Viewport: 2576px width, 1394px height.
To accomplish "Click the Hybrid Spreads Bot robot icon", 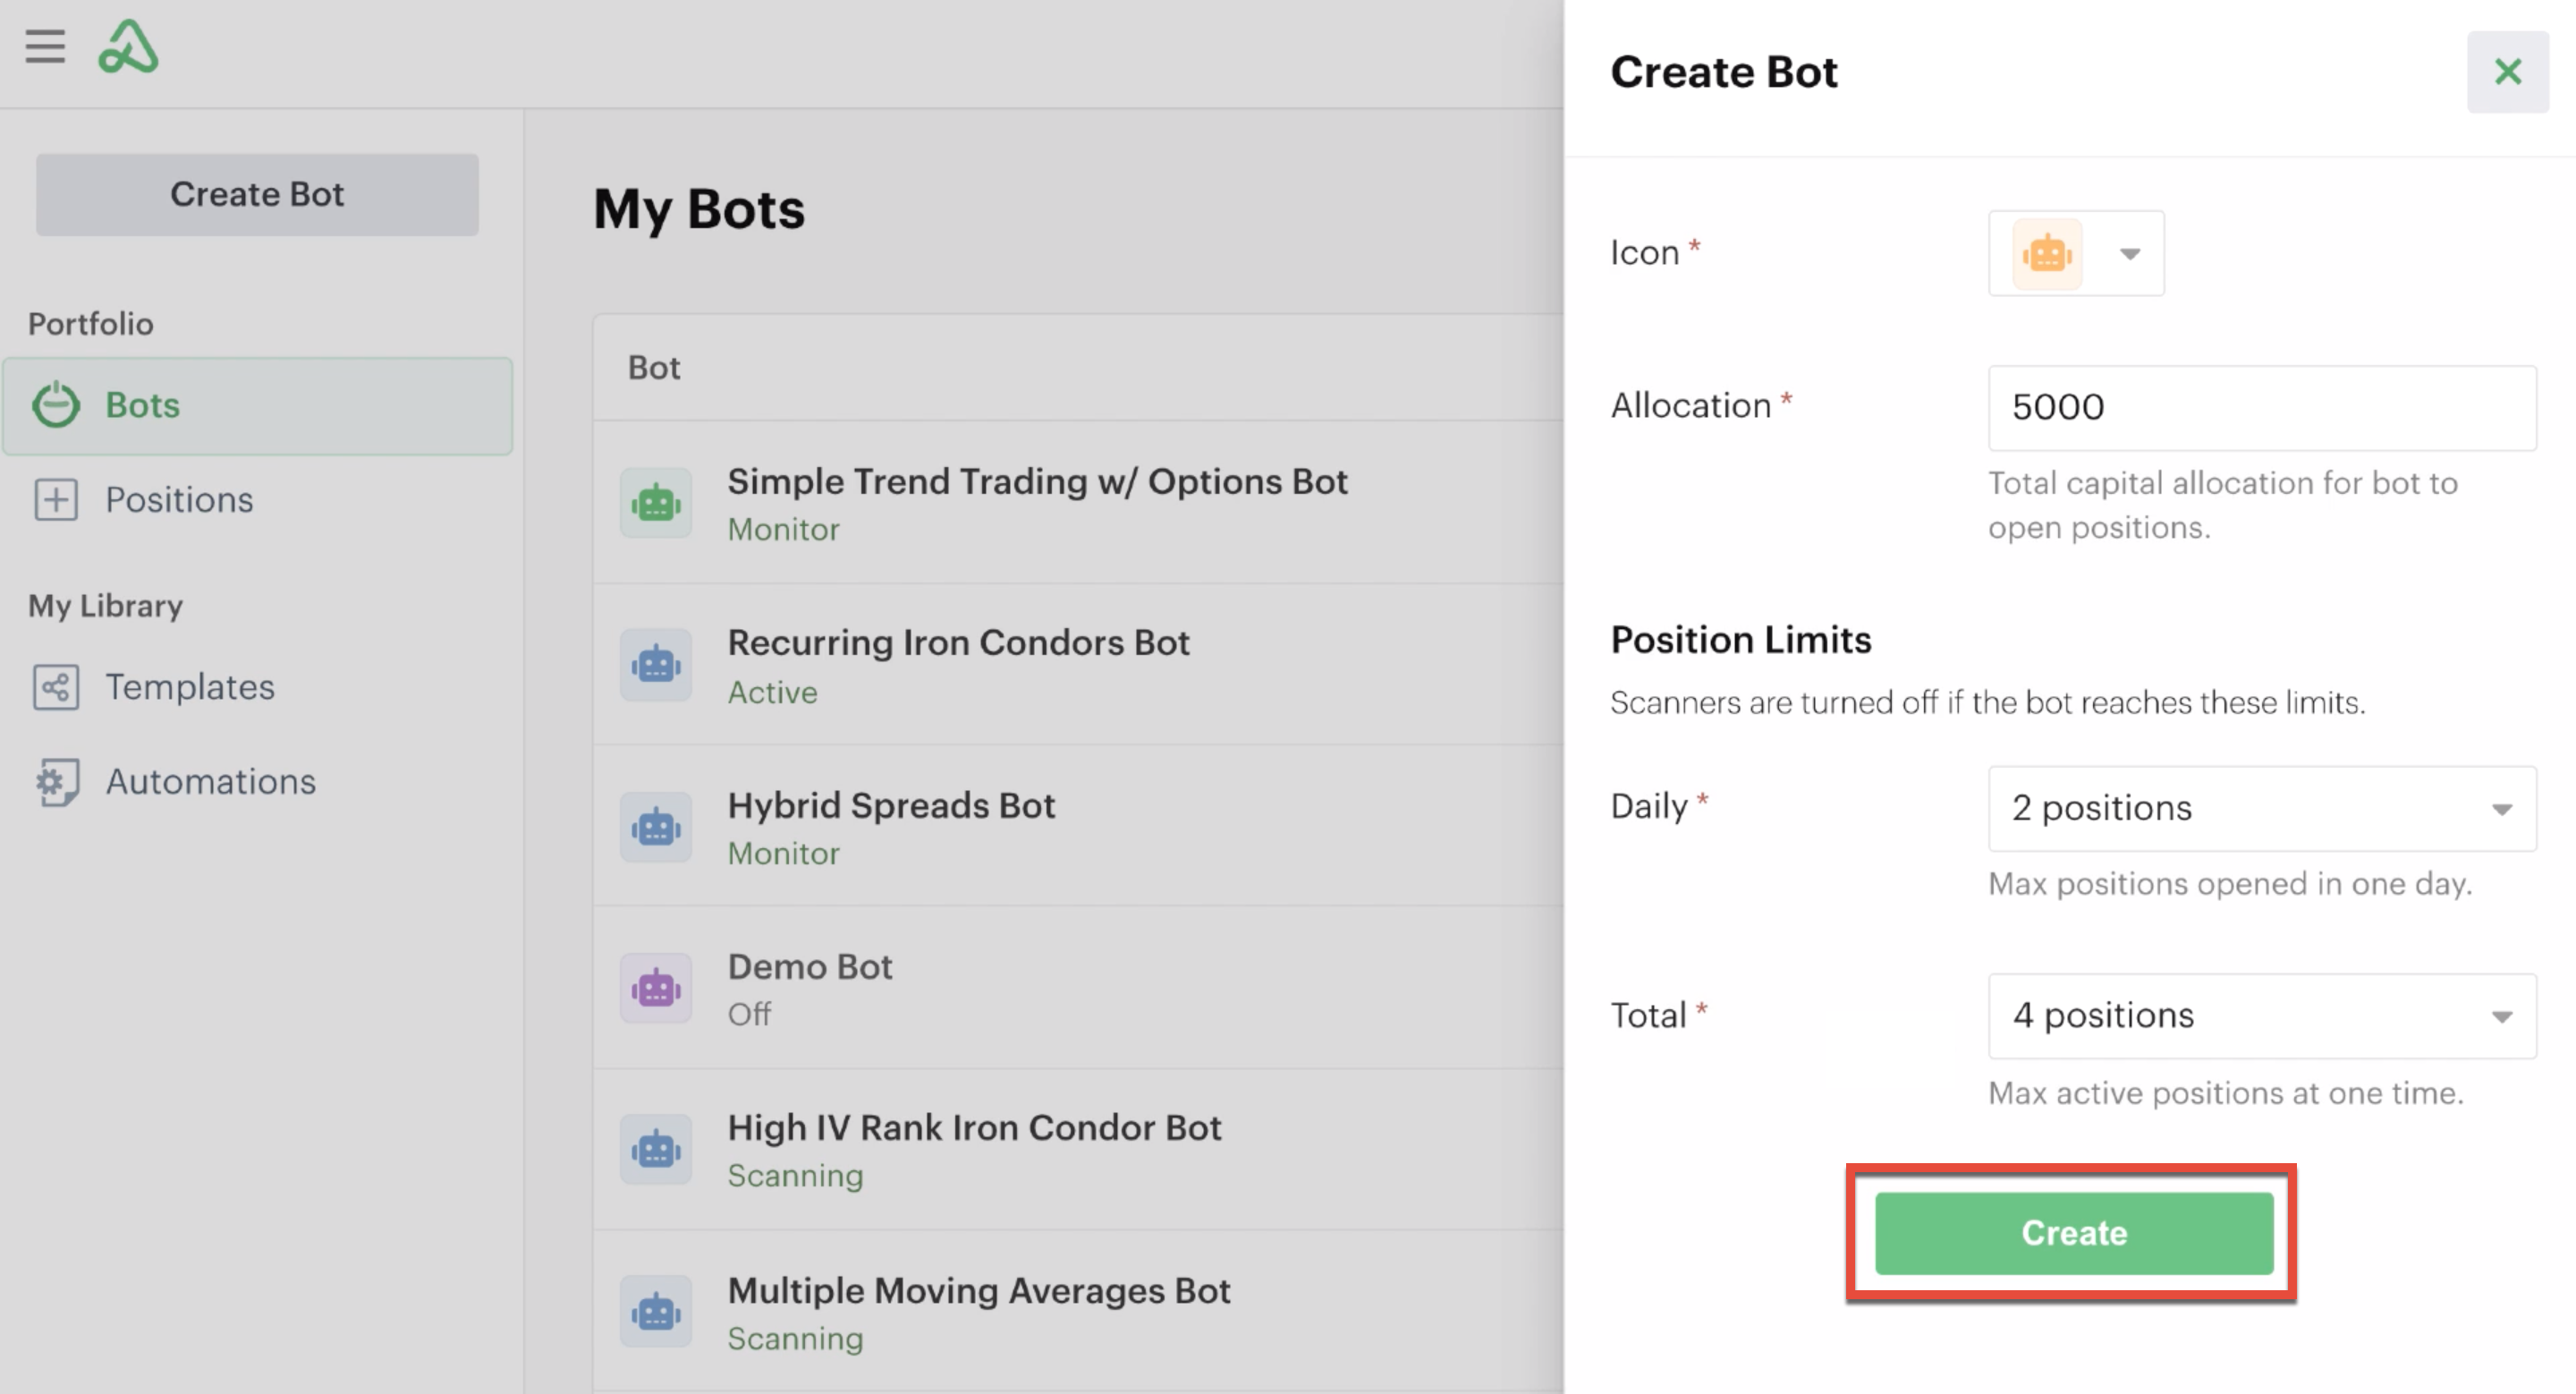I will pyautogui.click(x=656, y=826).
